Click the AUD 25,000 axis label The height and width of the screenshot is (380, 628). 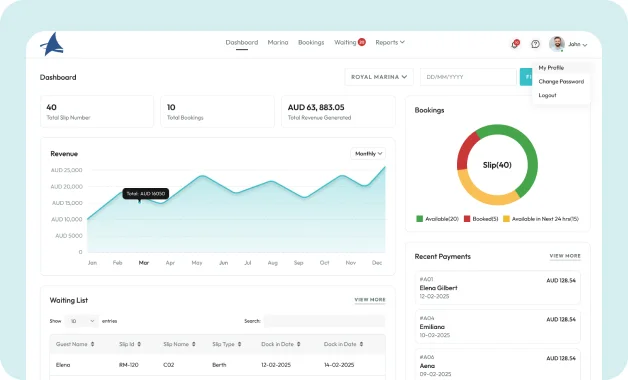click(x=66, y=170)
